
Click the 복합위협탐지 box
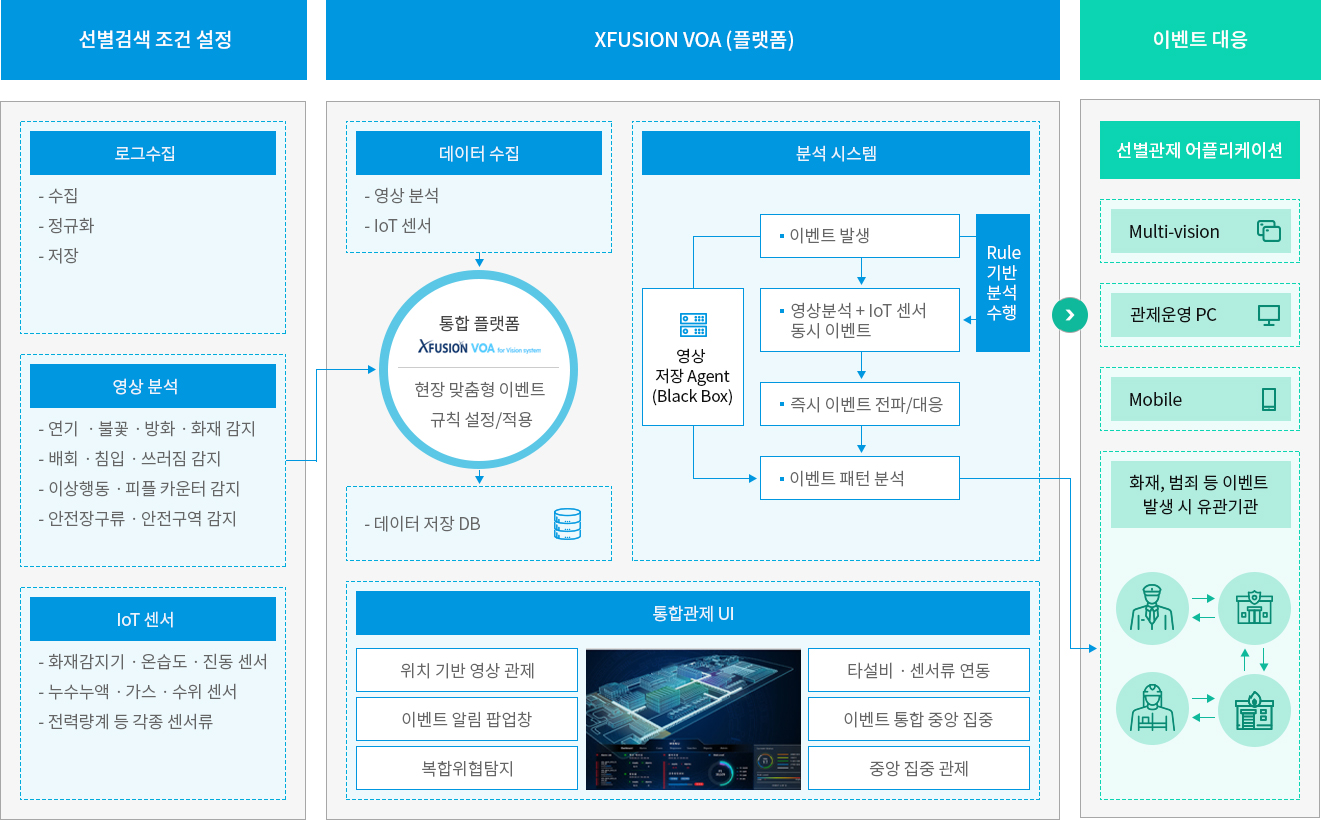point(467,768)
